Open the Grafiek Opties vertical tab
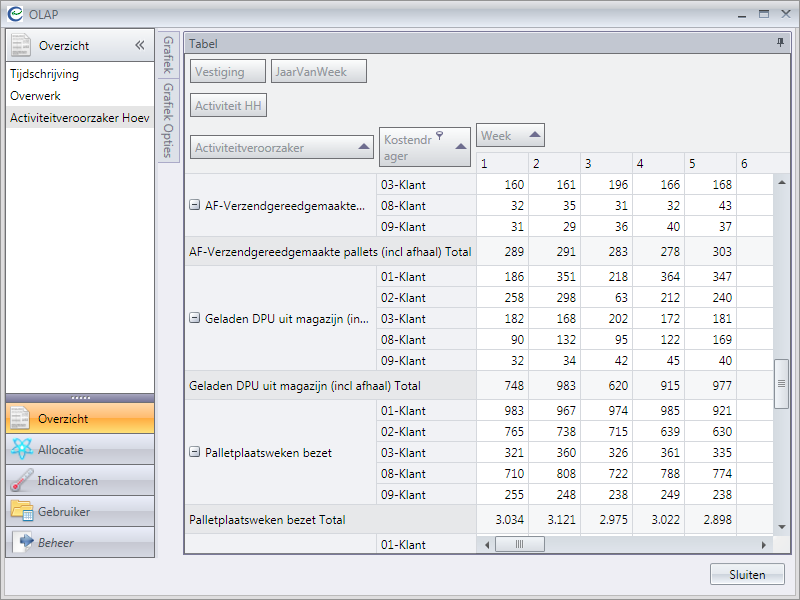This screenshot has height=600, width=800. (x=168, y=120)
